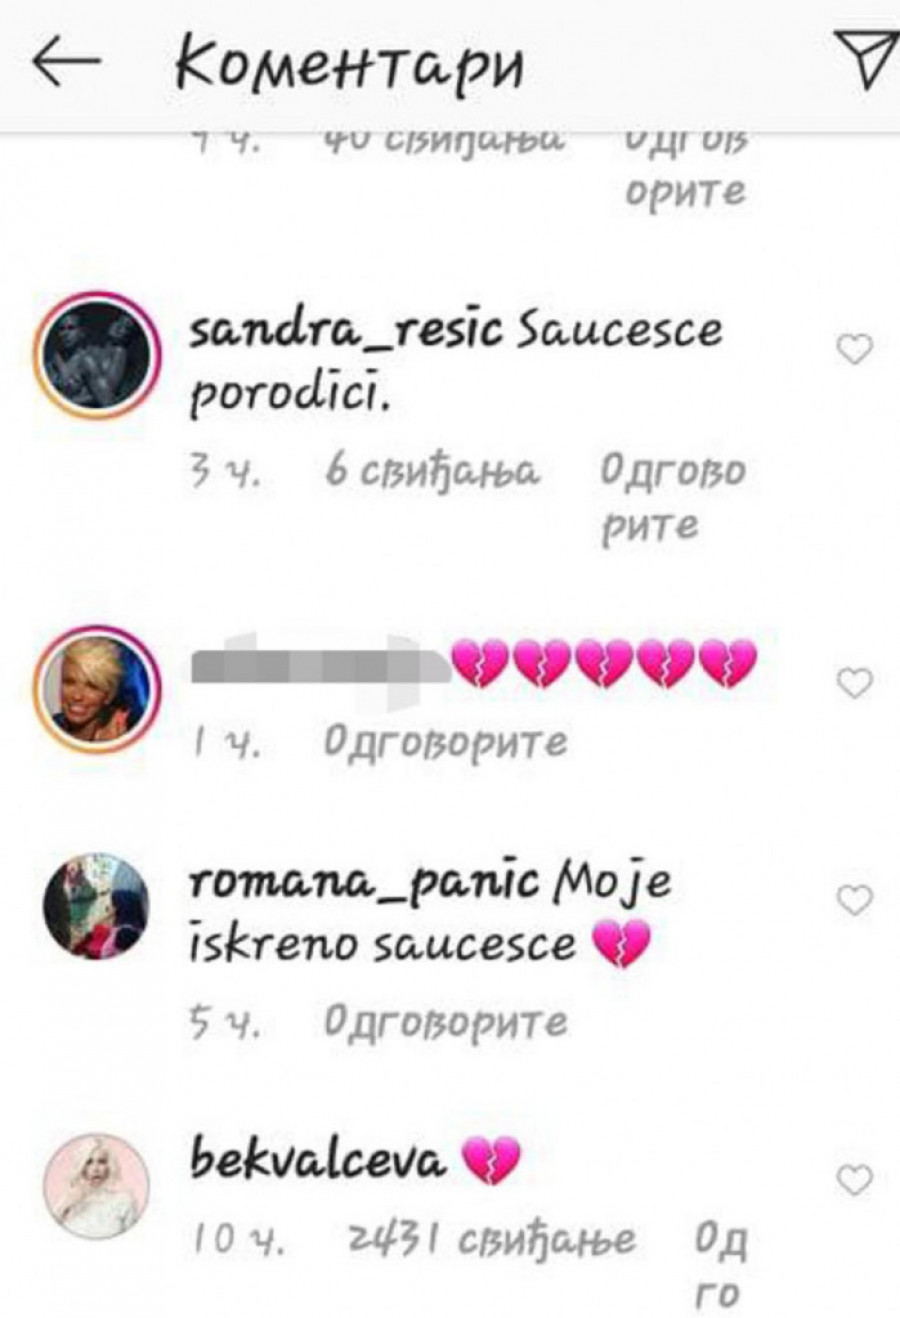
Task: Open direct messages paper plane icon
Action: click(x=866, y=60)
